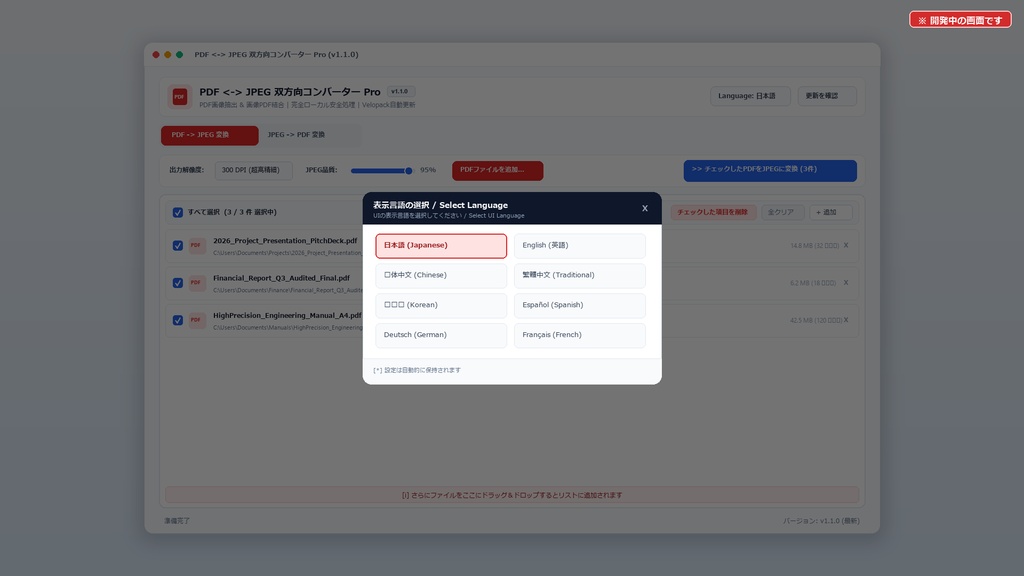This screenshot has width=1024, height=576.
Task: Choose 日本語 (Japanese) as the language
Action: point(441,246)
